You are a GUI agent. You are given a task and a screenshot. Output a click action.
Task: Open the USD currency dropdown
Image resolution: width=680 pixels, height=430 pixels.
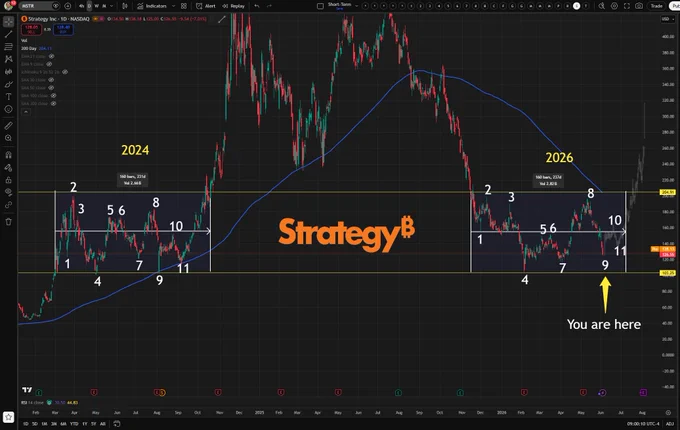(x=667, y=19)
